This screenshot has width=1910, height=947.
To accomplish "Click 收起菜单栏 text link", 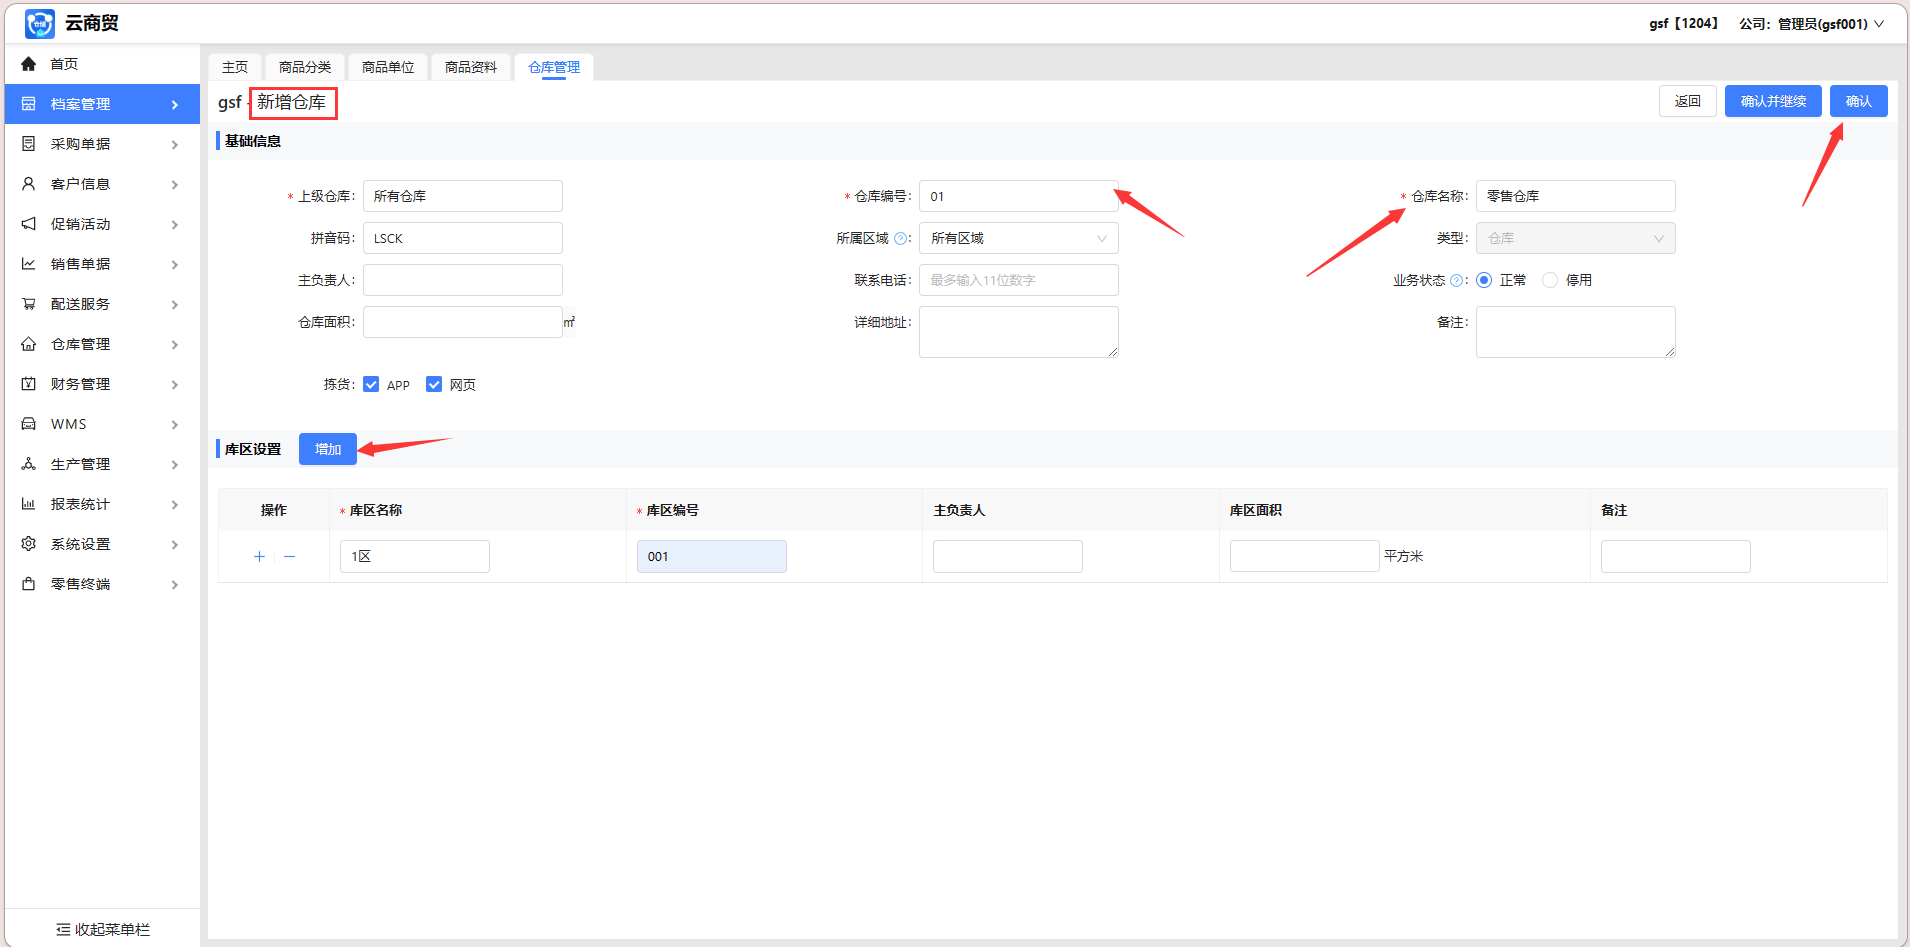I will pos(112,930).
